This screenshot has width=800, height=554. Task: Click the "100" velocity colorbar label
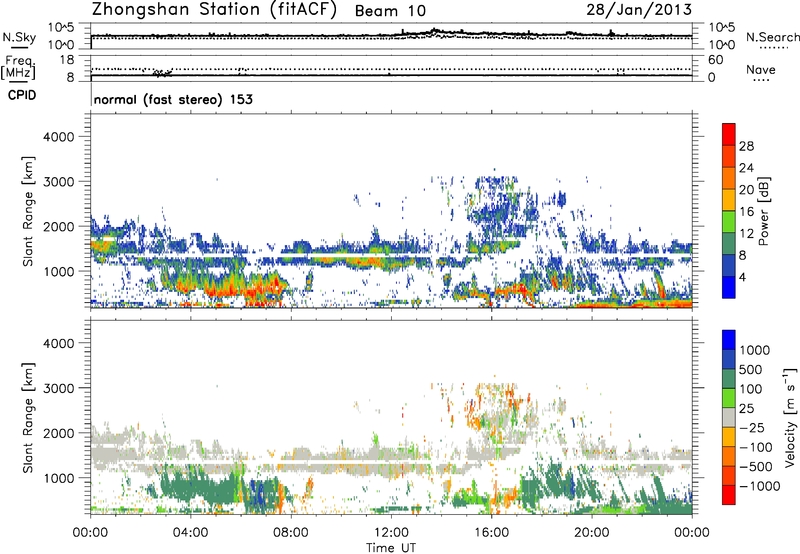(x=751, y=389)
